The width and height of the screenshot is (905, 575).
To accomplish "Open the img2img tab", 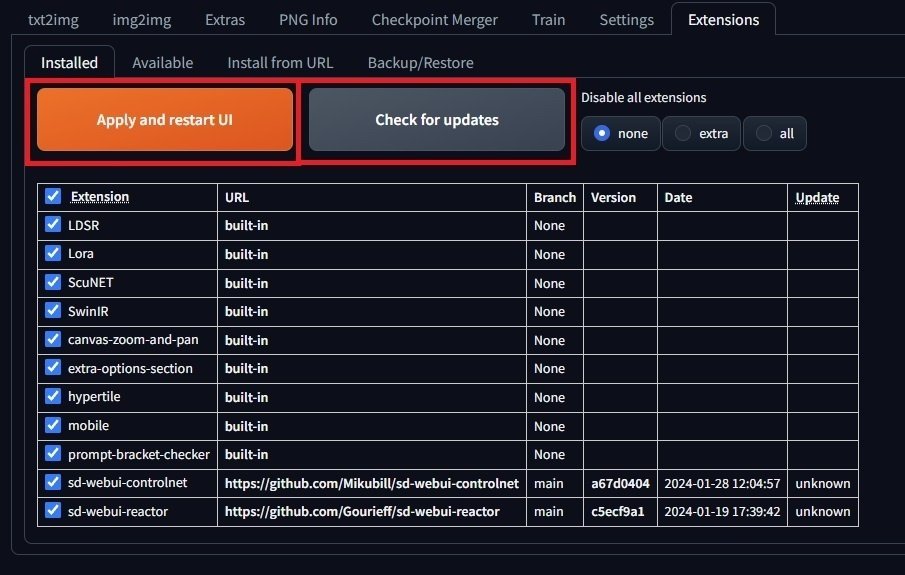I will [141, 20].
